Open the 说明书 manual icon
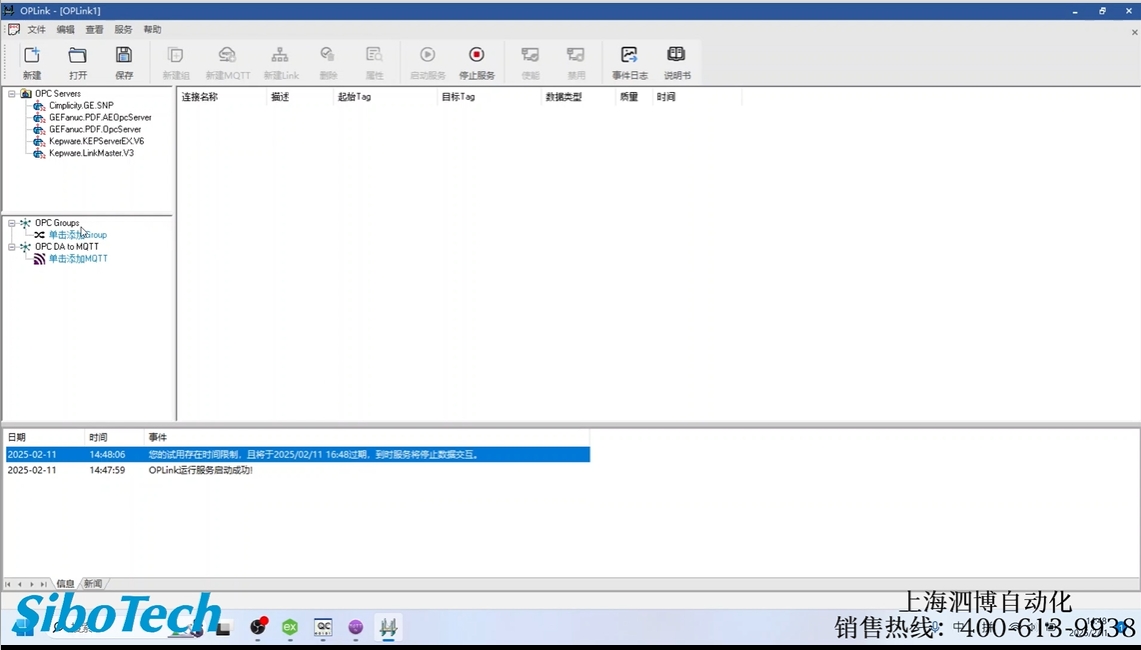1141x650 pixels. point(677,62)
